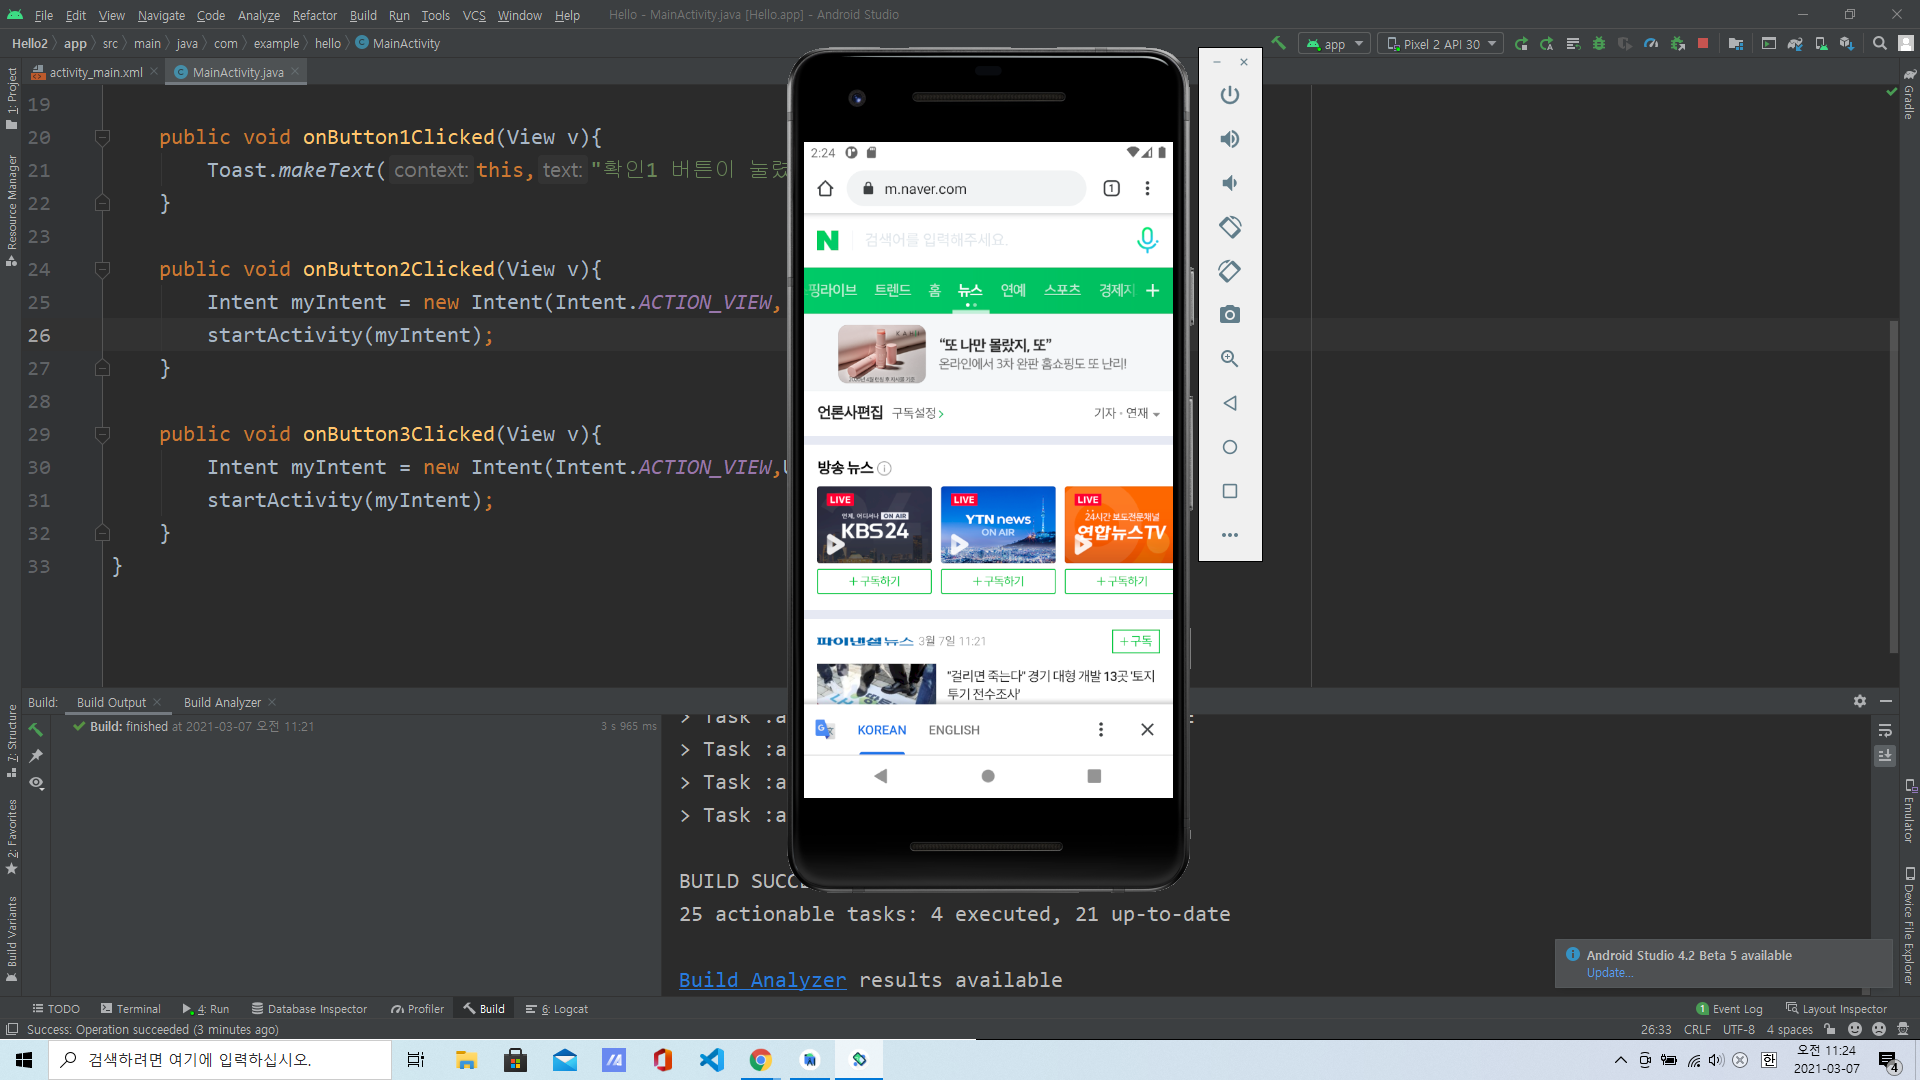The height and width of the screenshot is (1080, 1920).
Task: Open translate bar options three dots
Action: click(1101, 730)
